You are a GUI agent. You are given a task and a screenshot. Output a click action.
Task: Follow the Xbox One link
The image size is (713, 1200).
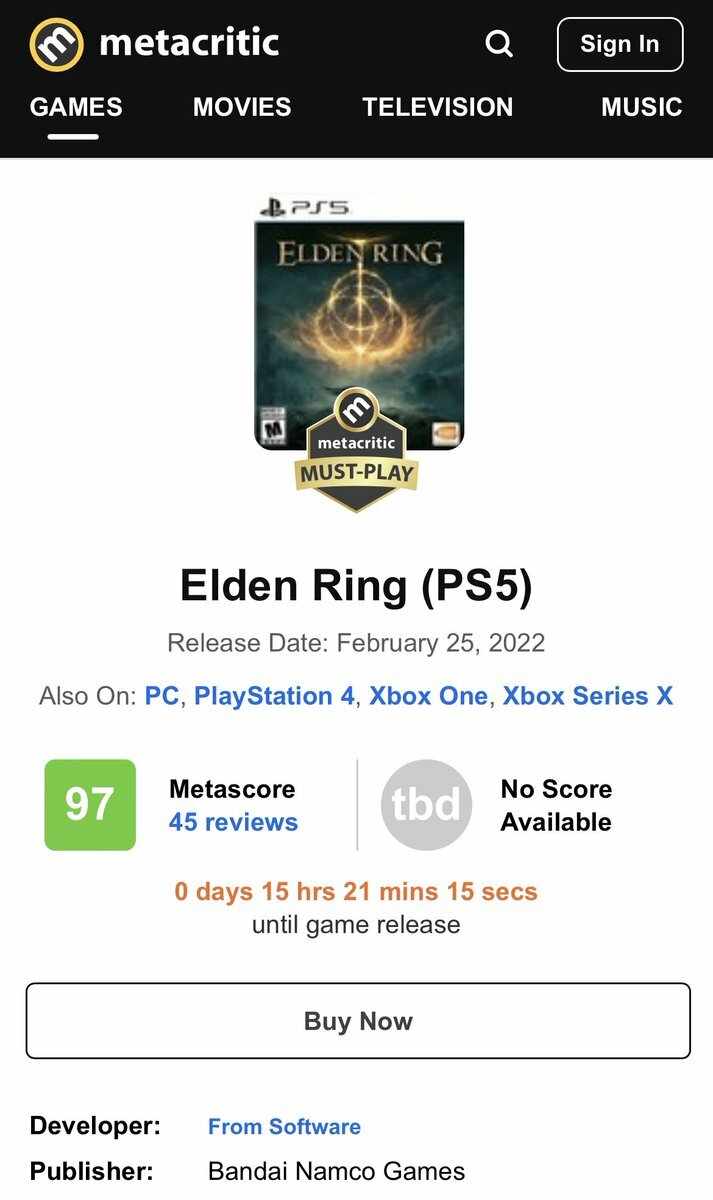click(428, 696)
